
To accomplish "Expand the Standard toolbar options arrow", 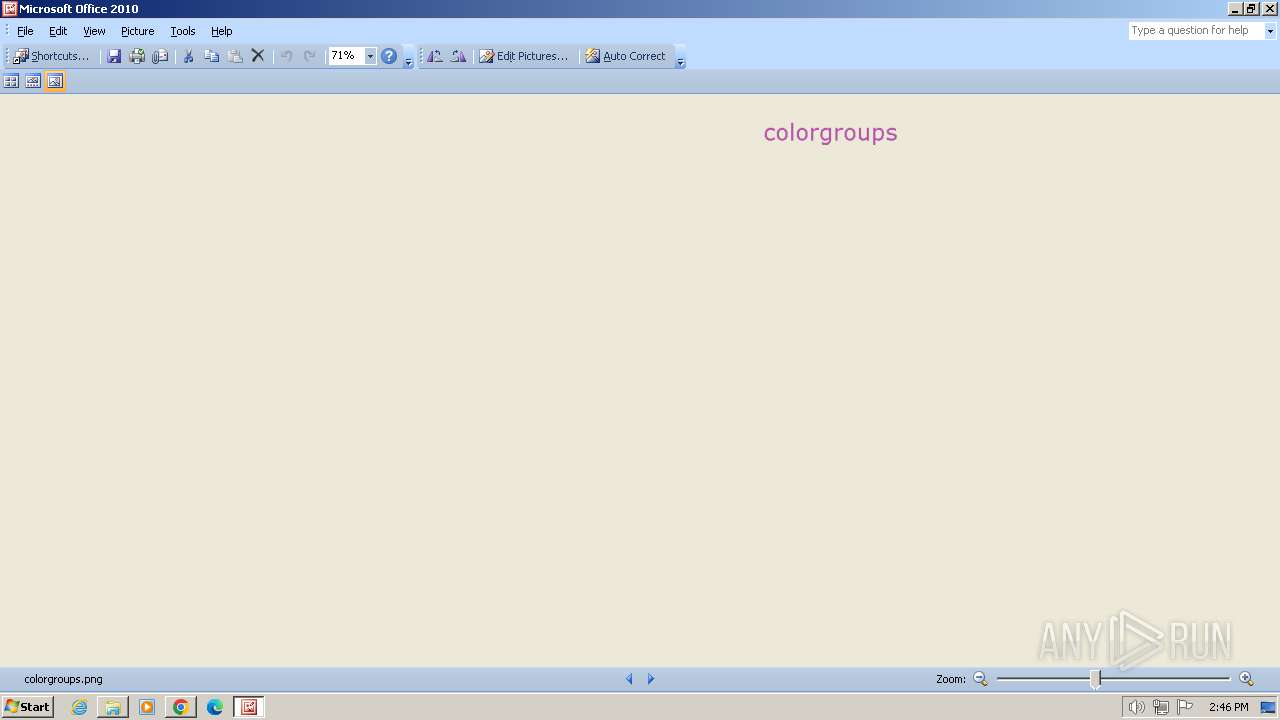I will point(408,58).
